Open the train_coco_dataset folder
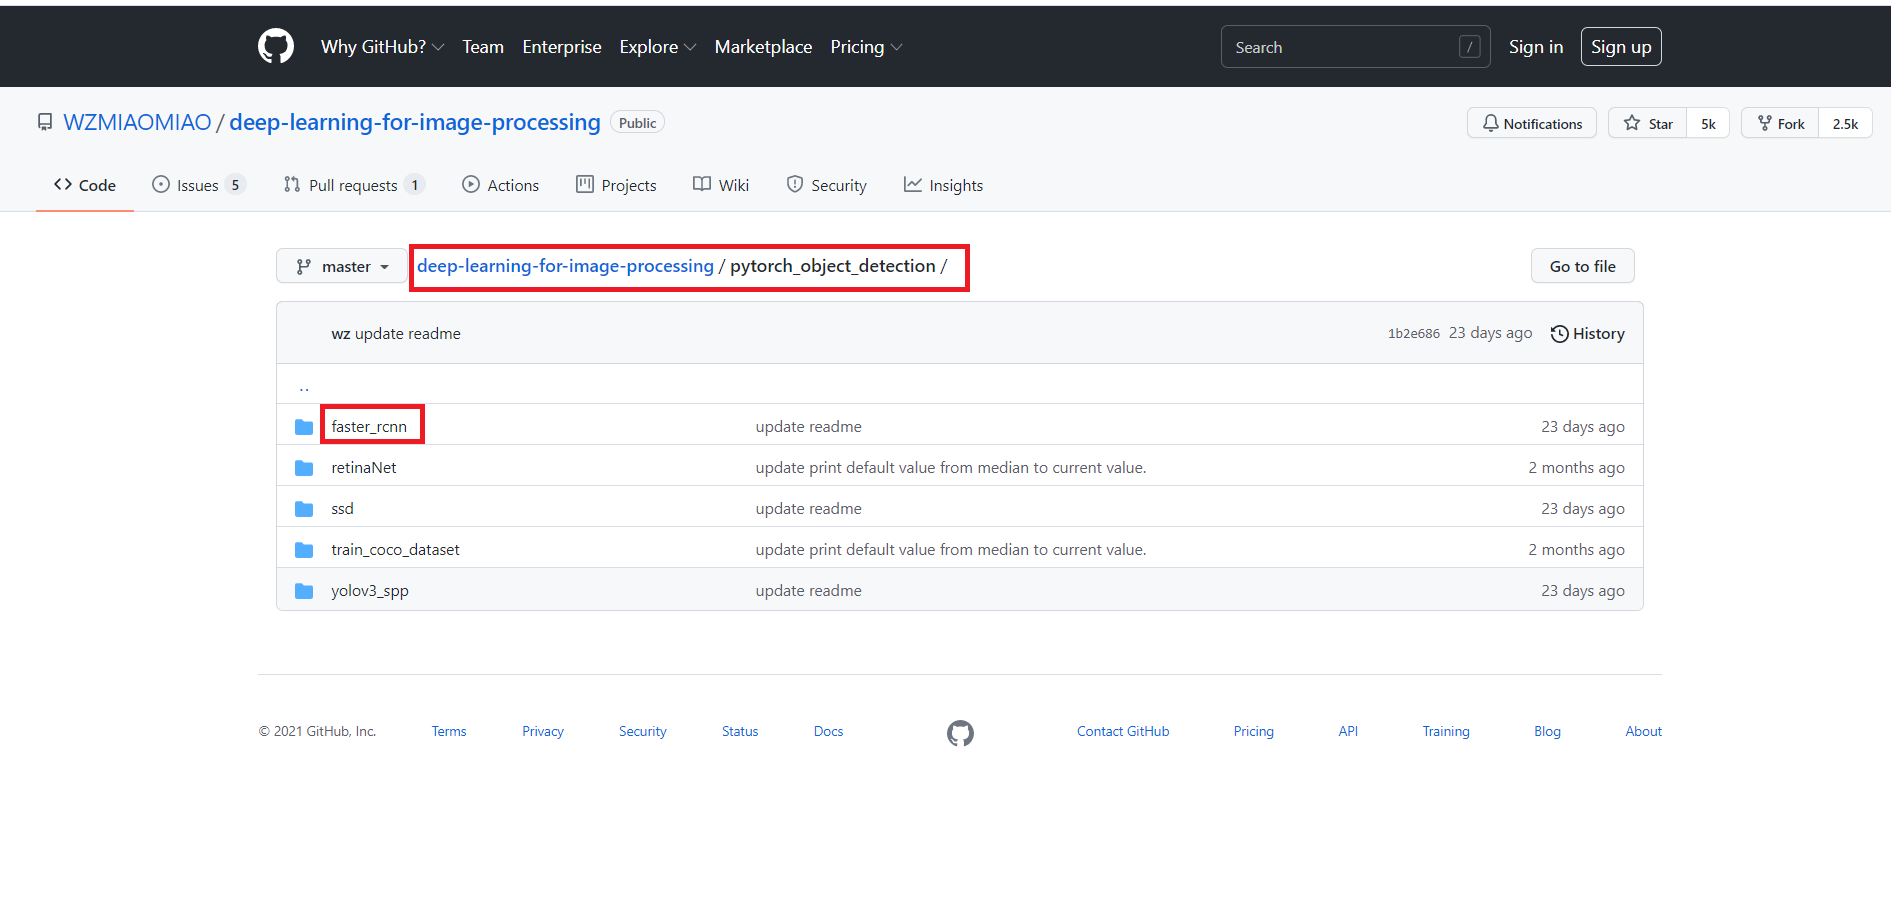Screen dimensions: 1891x904 coord(395,550)
